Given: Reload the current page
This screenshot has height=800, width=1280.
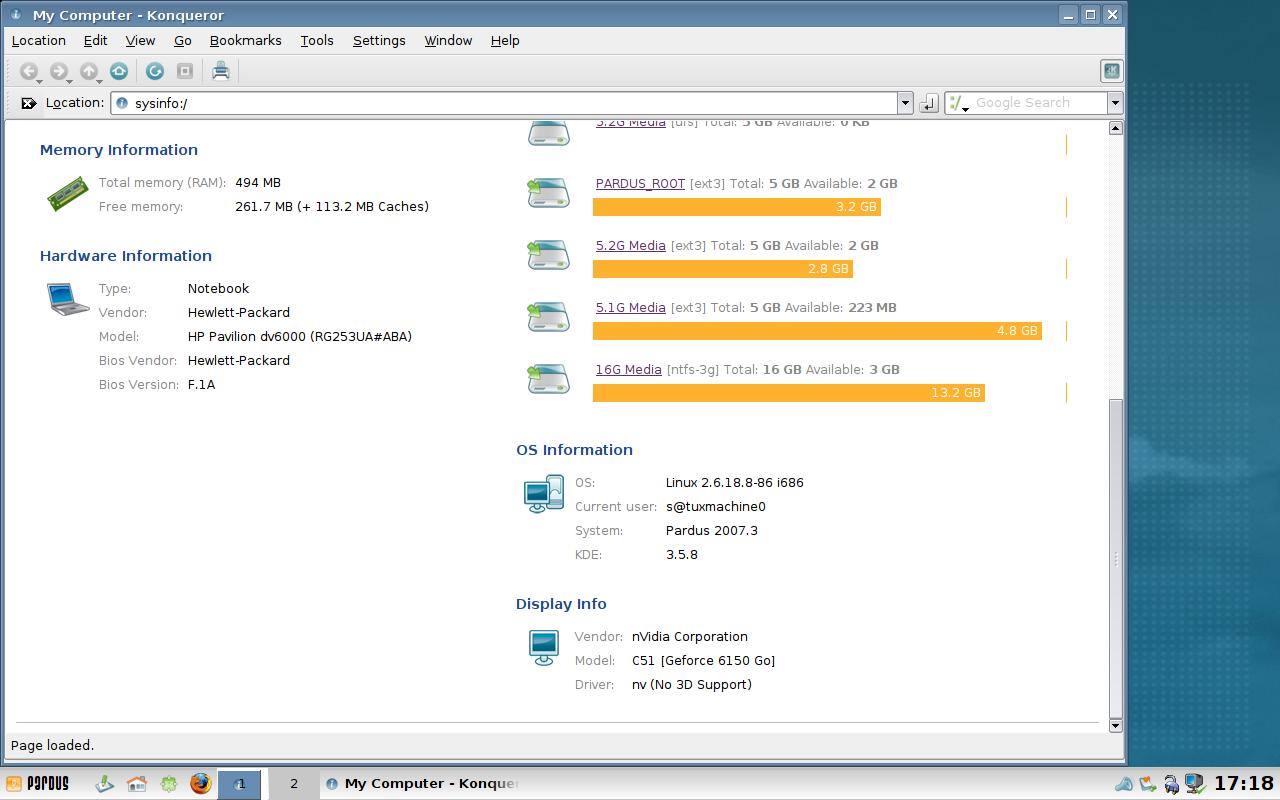Looking at the screenshot, I should click(x=155, y=71).
